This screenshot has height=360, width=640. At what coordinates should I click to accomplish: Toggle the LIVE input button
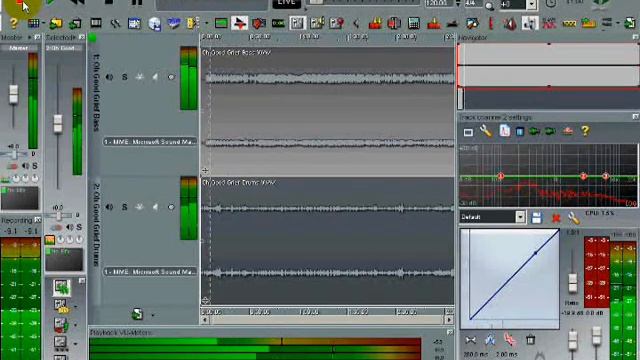[x=287, y=3]
